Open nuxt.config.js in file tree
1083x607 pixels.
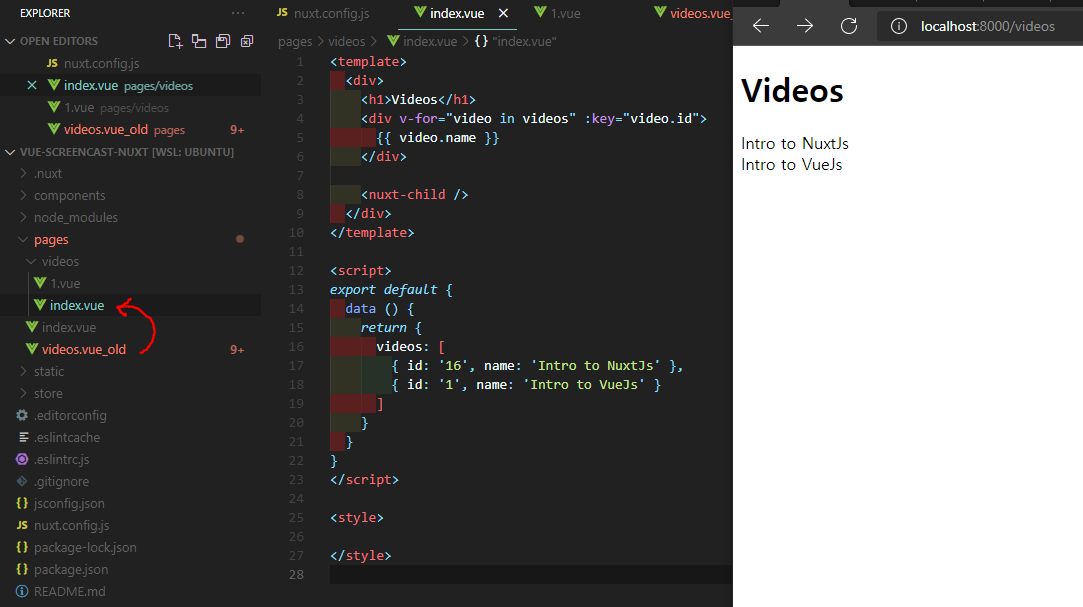pos(71,526)
